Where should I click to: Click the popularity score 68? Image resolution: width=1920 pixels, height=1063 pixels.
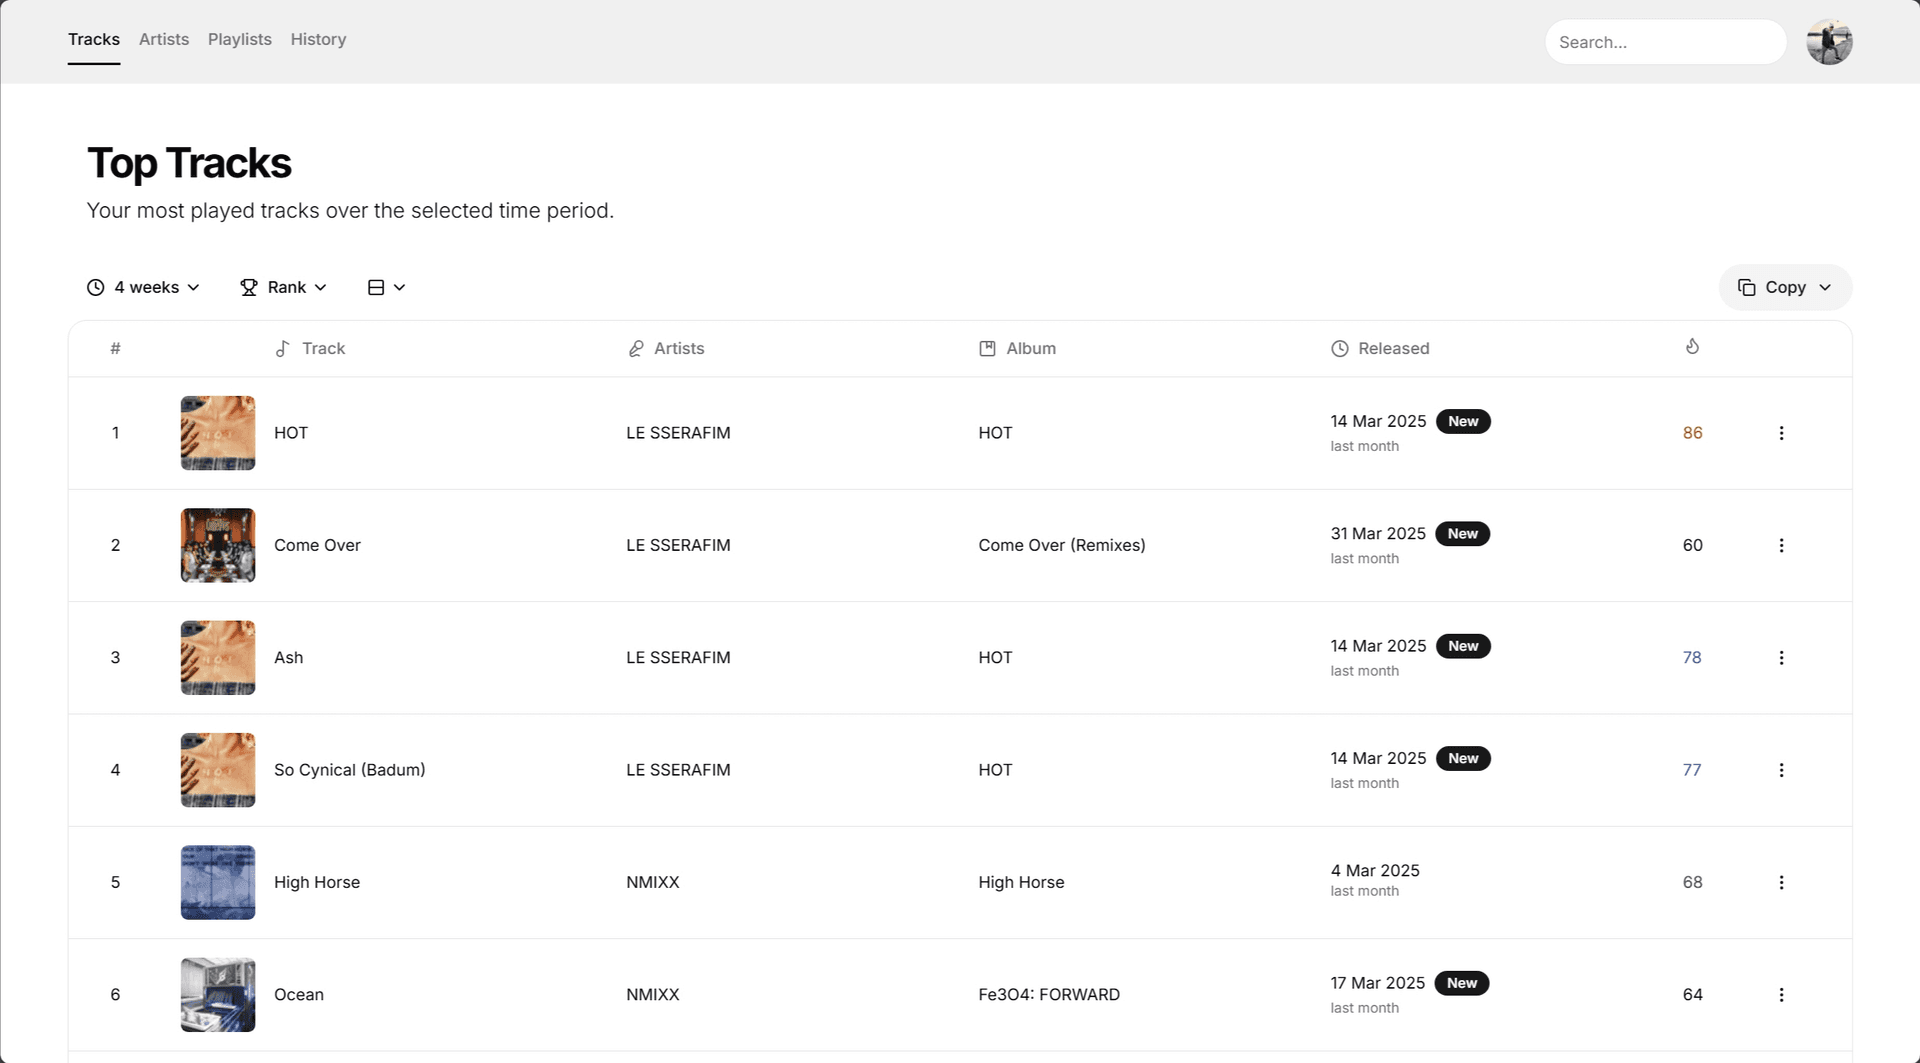[x=1692, y=882]
